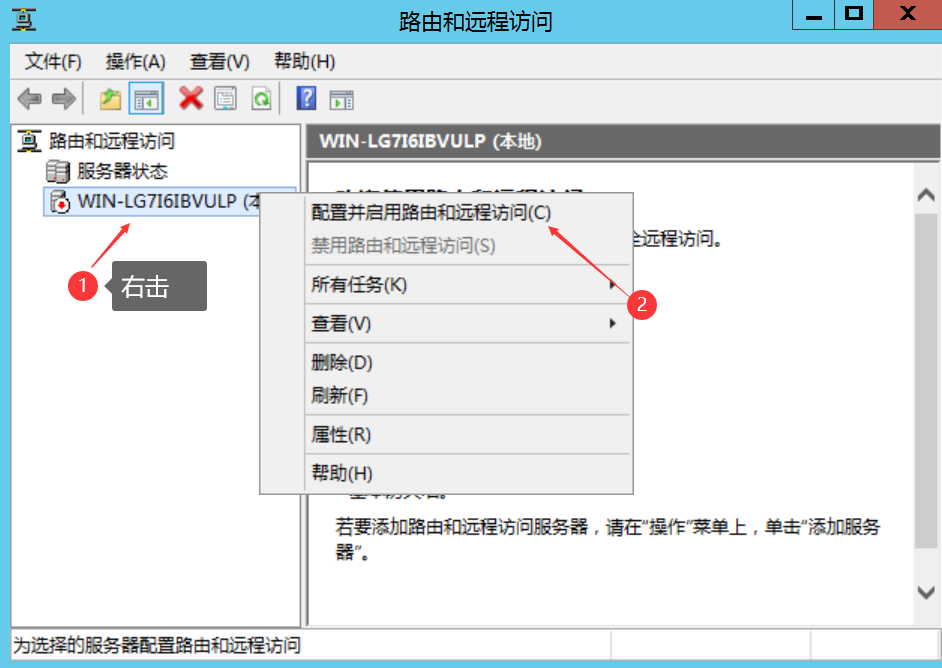Click the 服务器状态 server icon
The height and width of the screenshot is (668, 942).
(x=58, y=171)
